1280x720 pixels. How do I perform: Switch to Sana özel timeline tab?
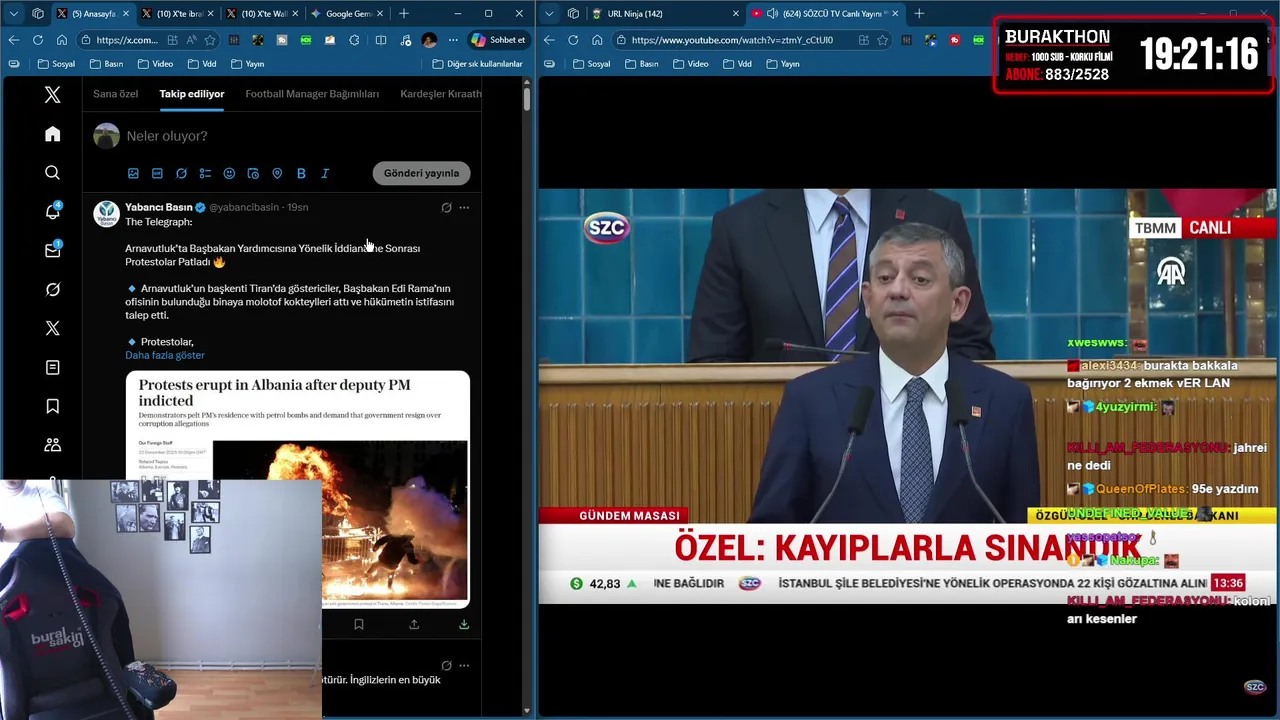[x=116, y=94]
